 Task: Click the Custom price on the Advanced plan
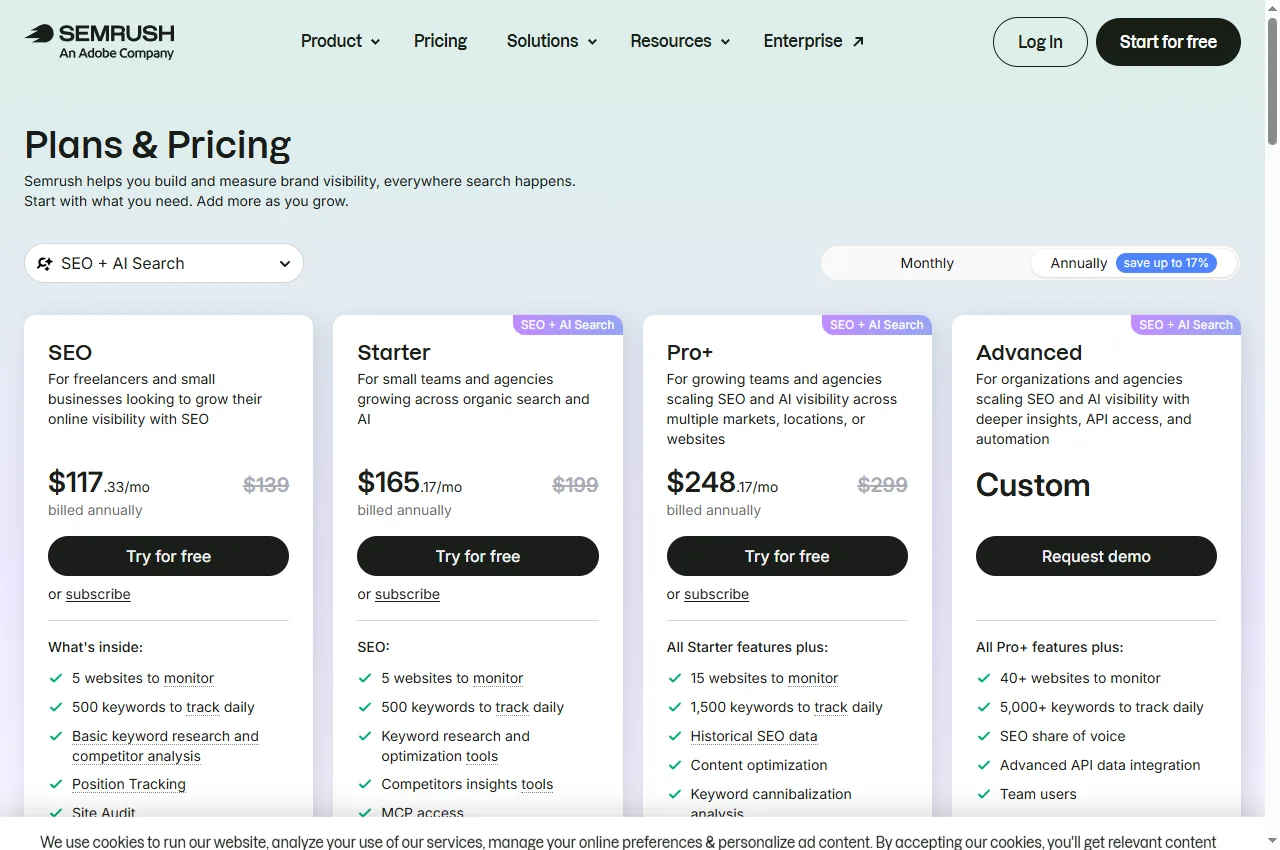tap(1033, 485)
